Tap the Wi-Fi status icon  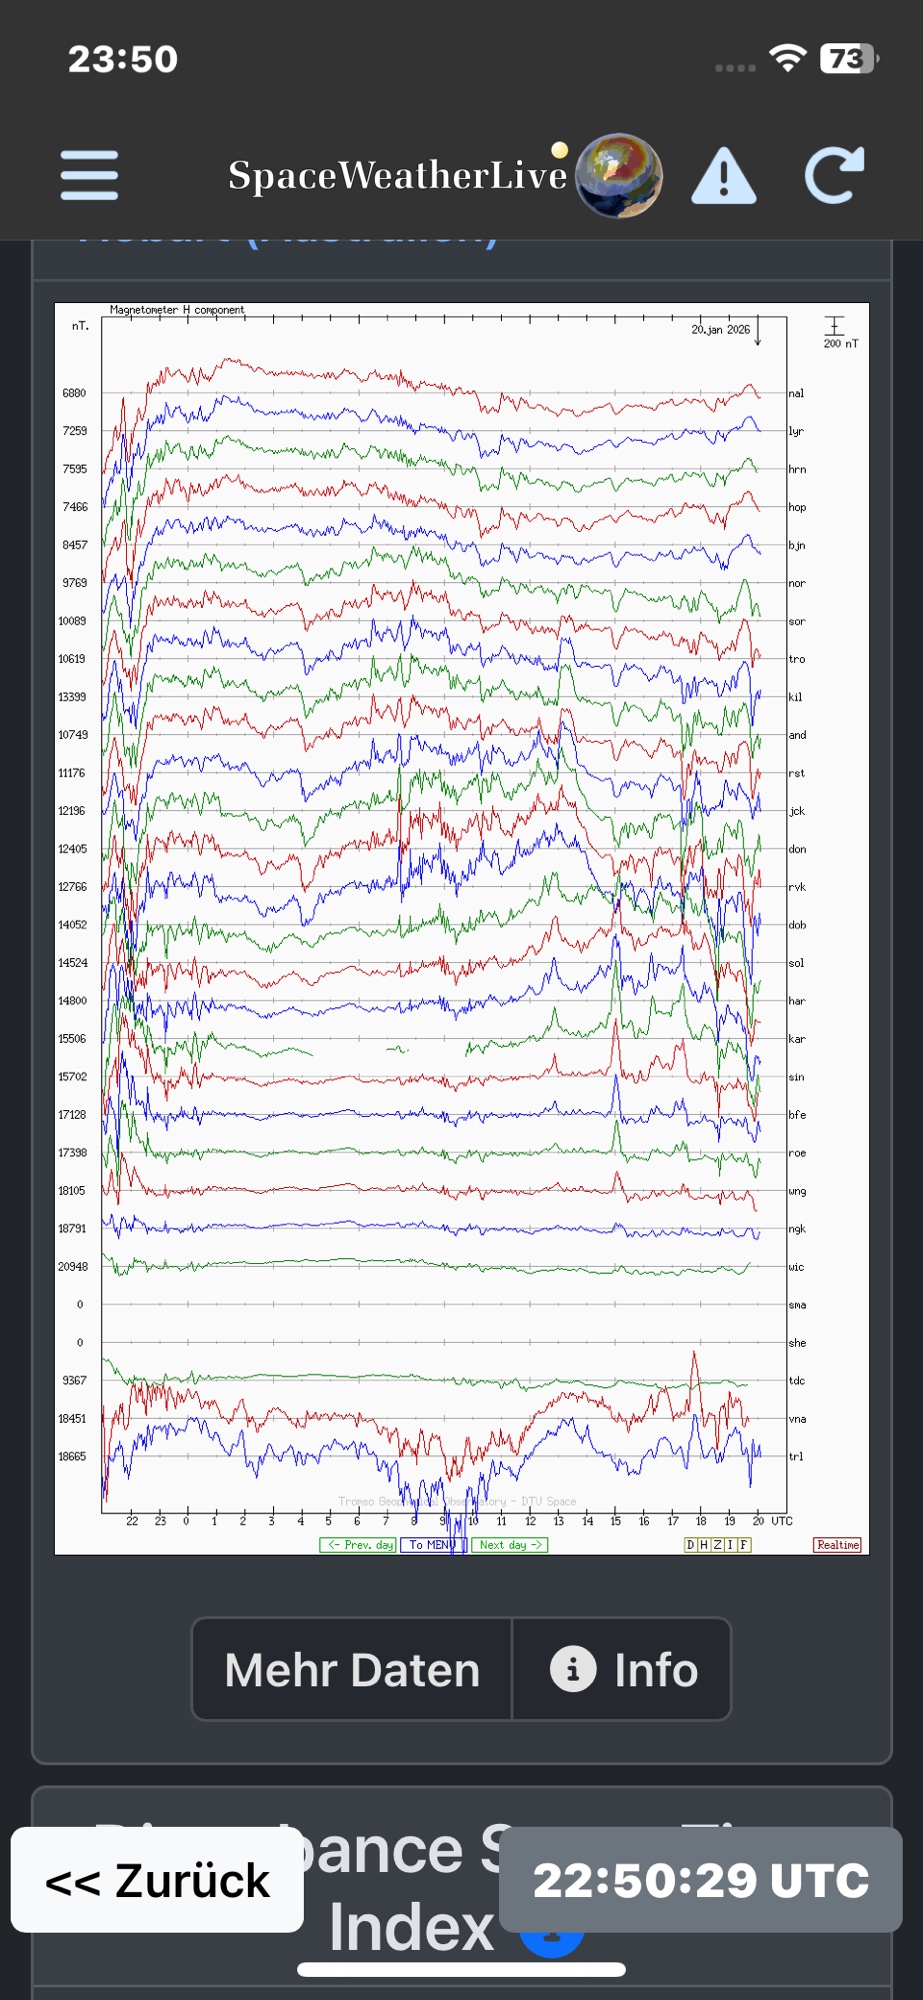point(788,59)
